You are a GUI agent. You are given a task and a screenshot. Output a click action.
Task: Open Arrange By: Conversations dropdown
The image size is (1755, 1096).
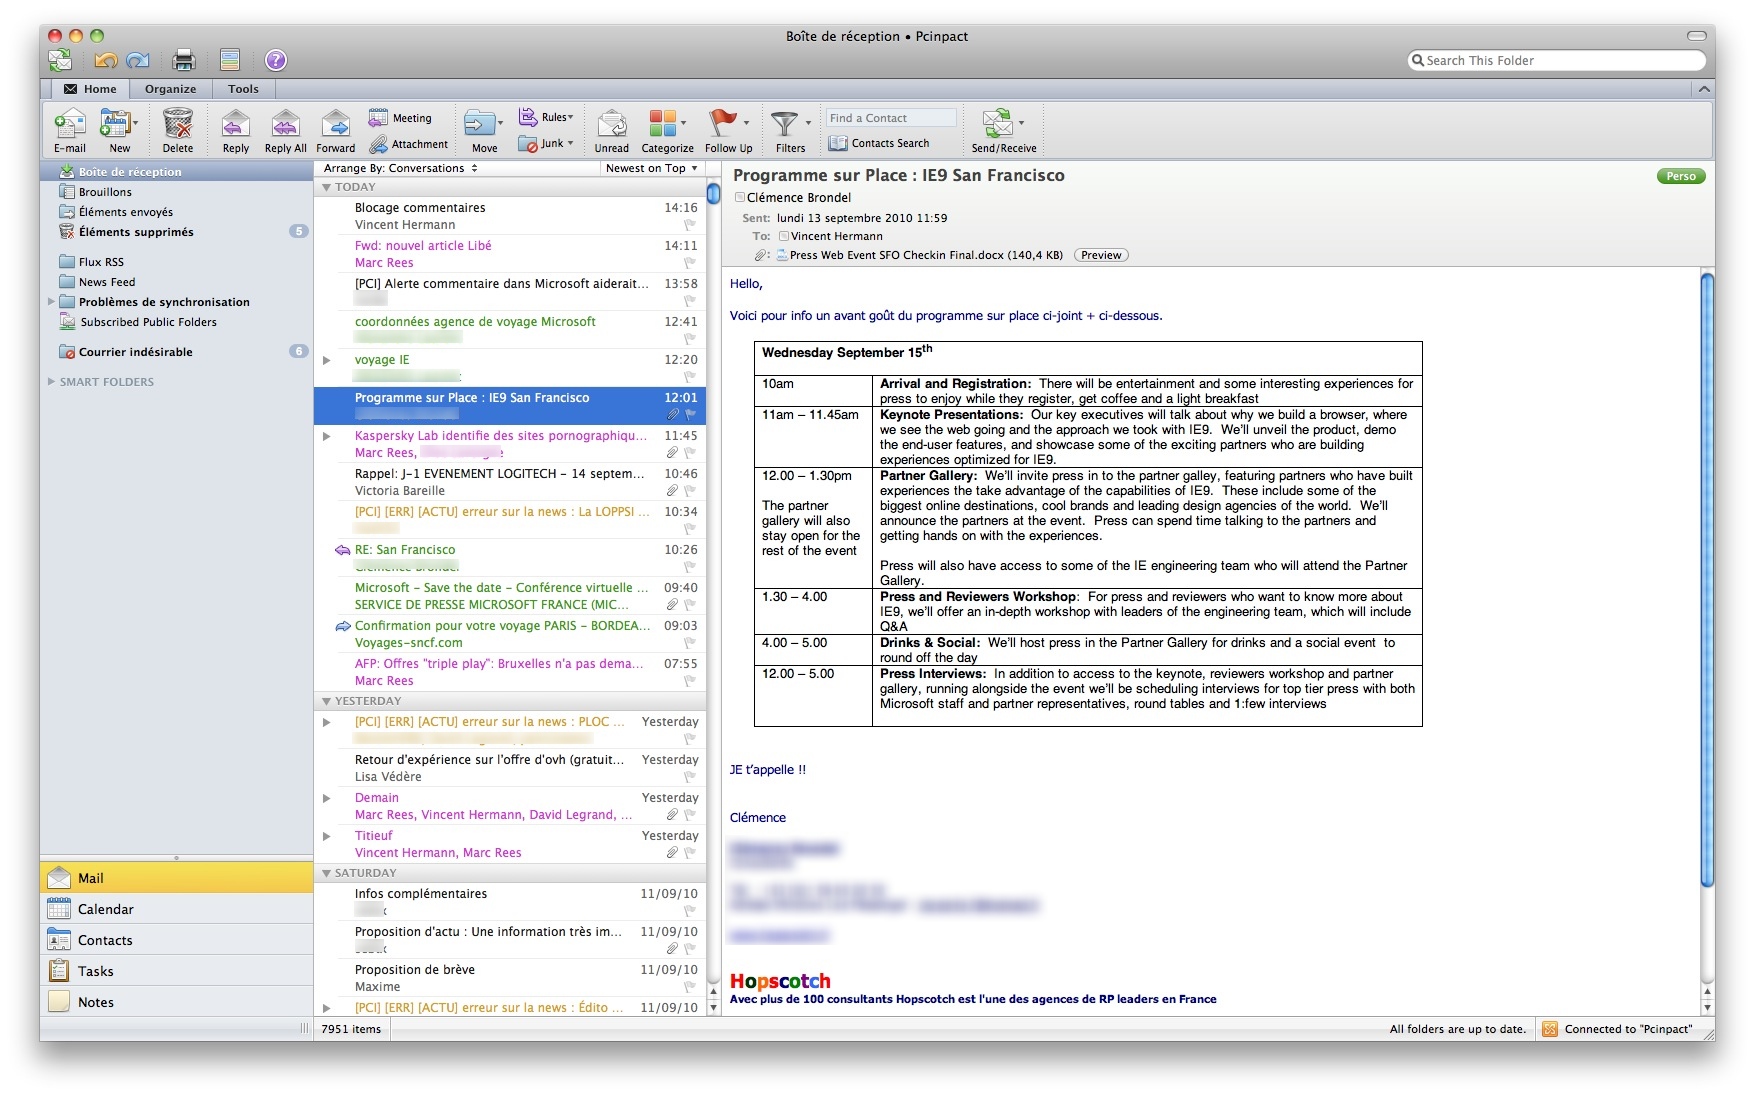400,168
